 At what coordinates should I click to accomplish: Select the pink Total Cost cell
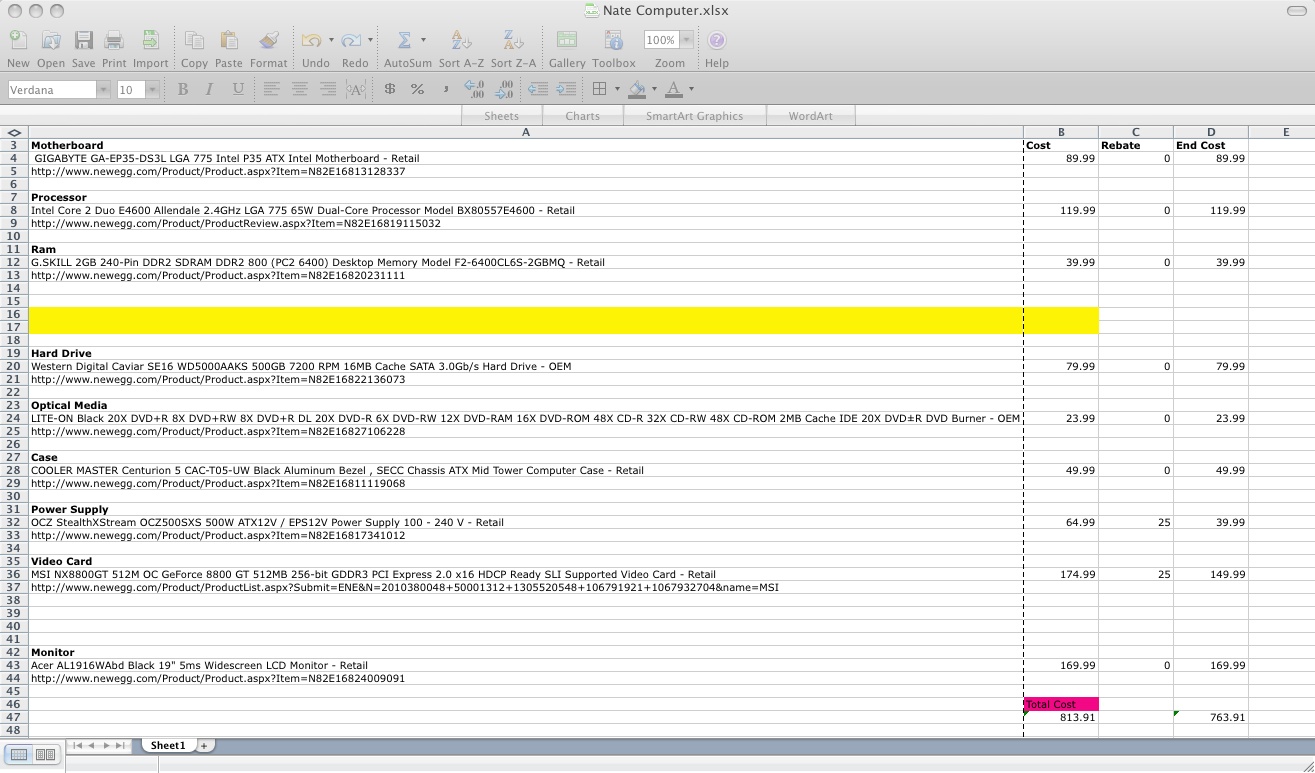tap(1061, 704)
